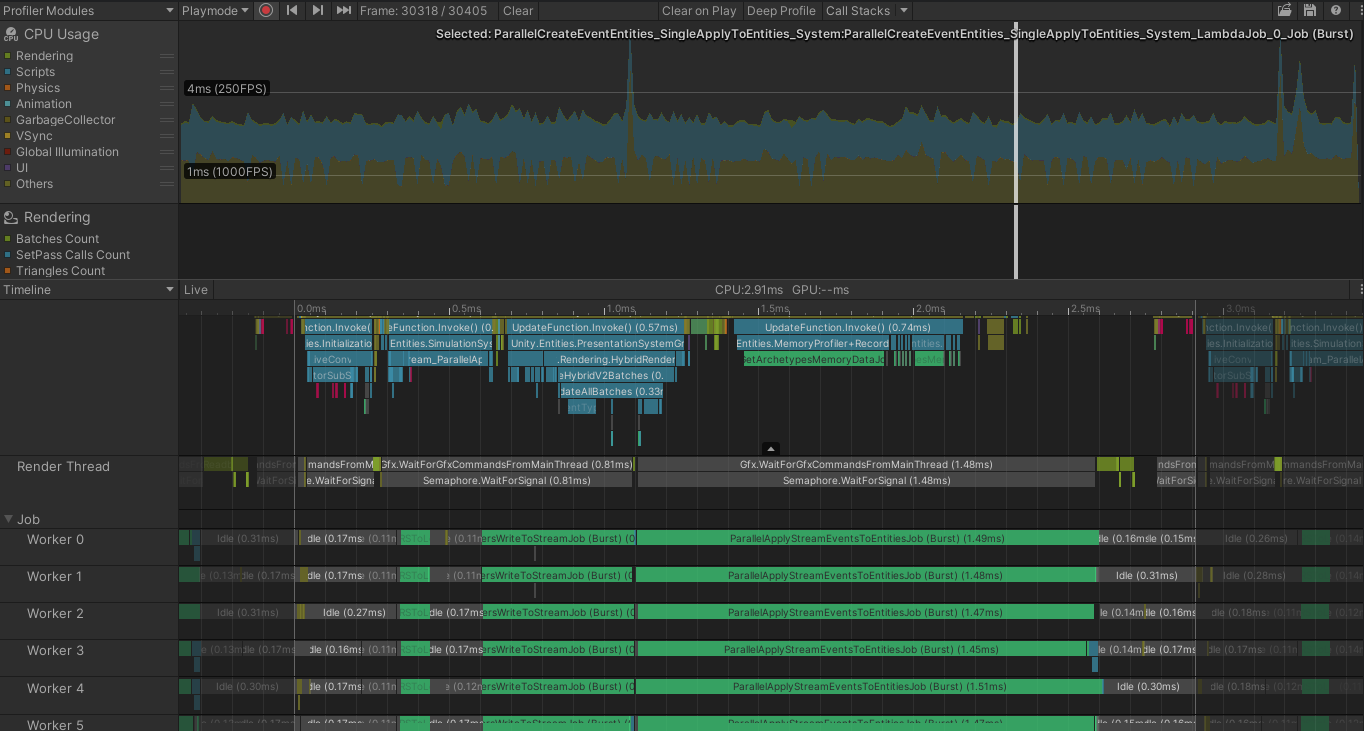Save profile data using the save icon
This screenshot has height=731, width=1364.
point(1311,10)
